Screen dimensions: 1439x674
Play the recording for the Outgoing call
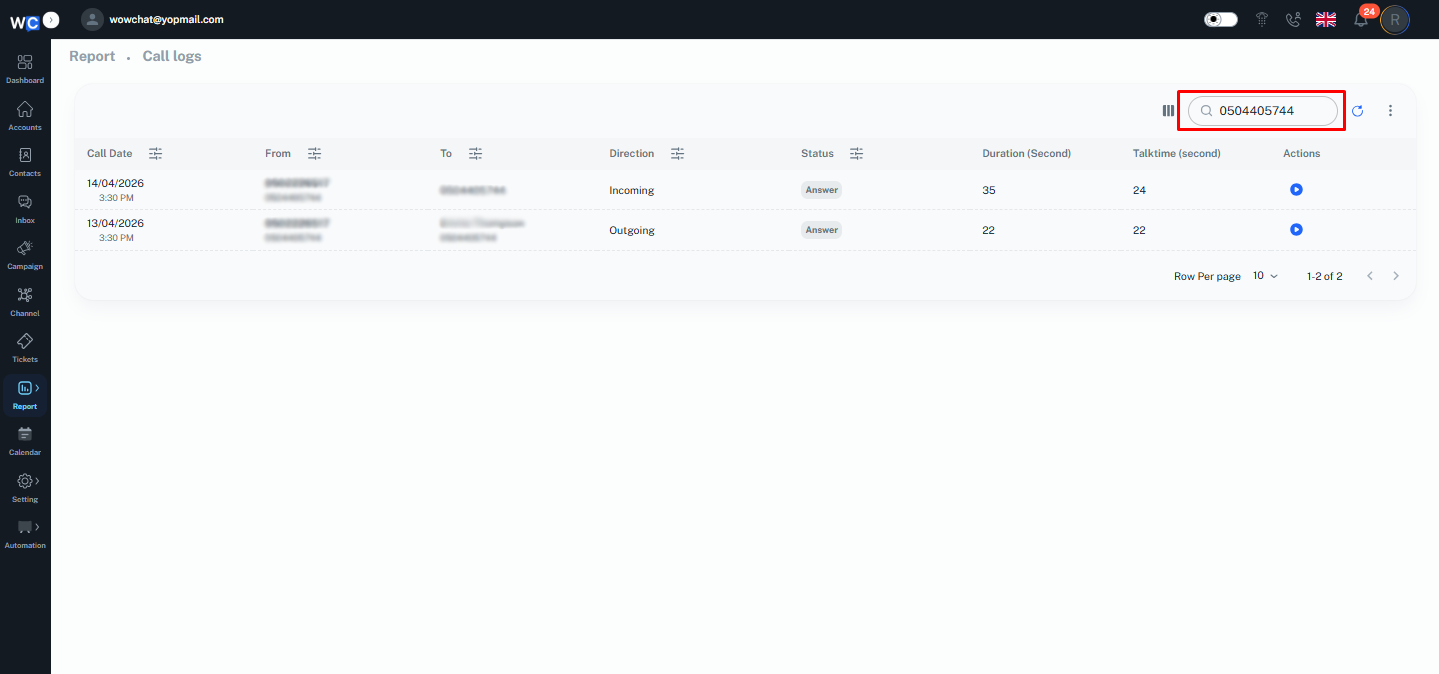pos(1296,229)
